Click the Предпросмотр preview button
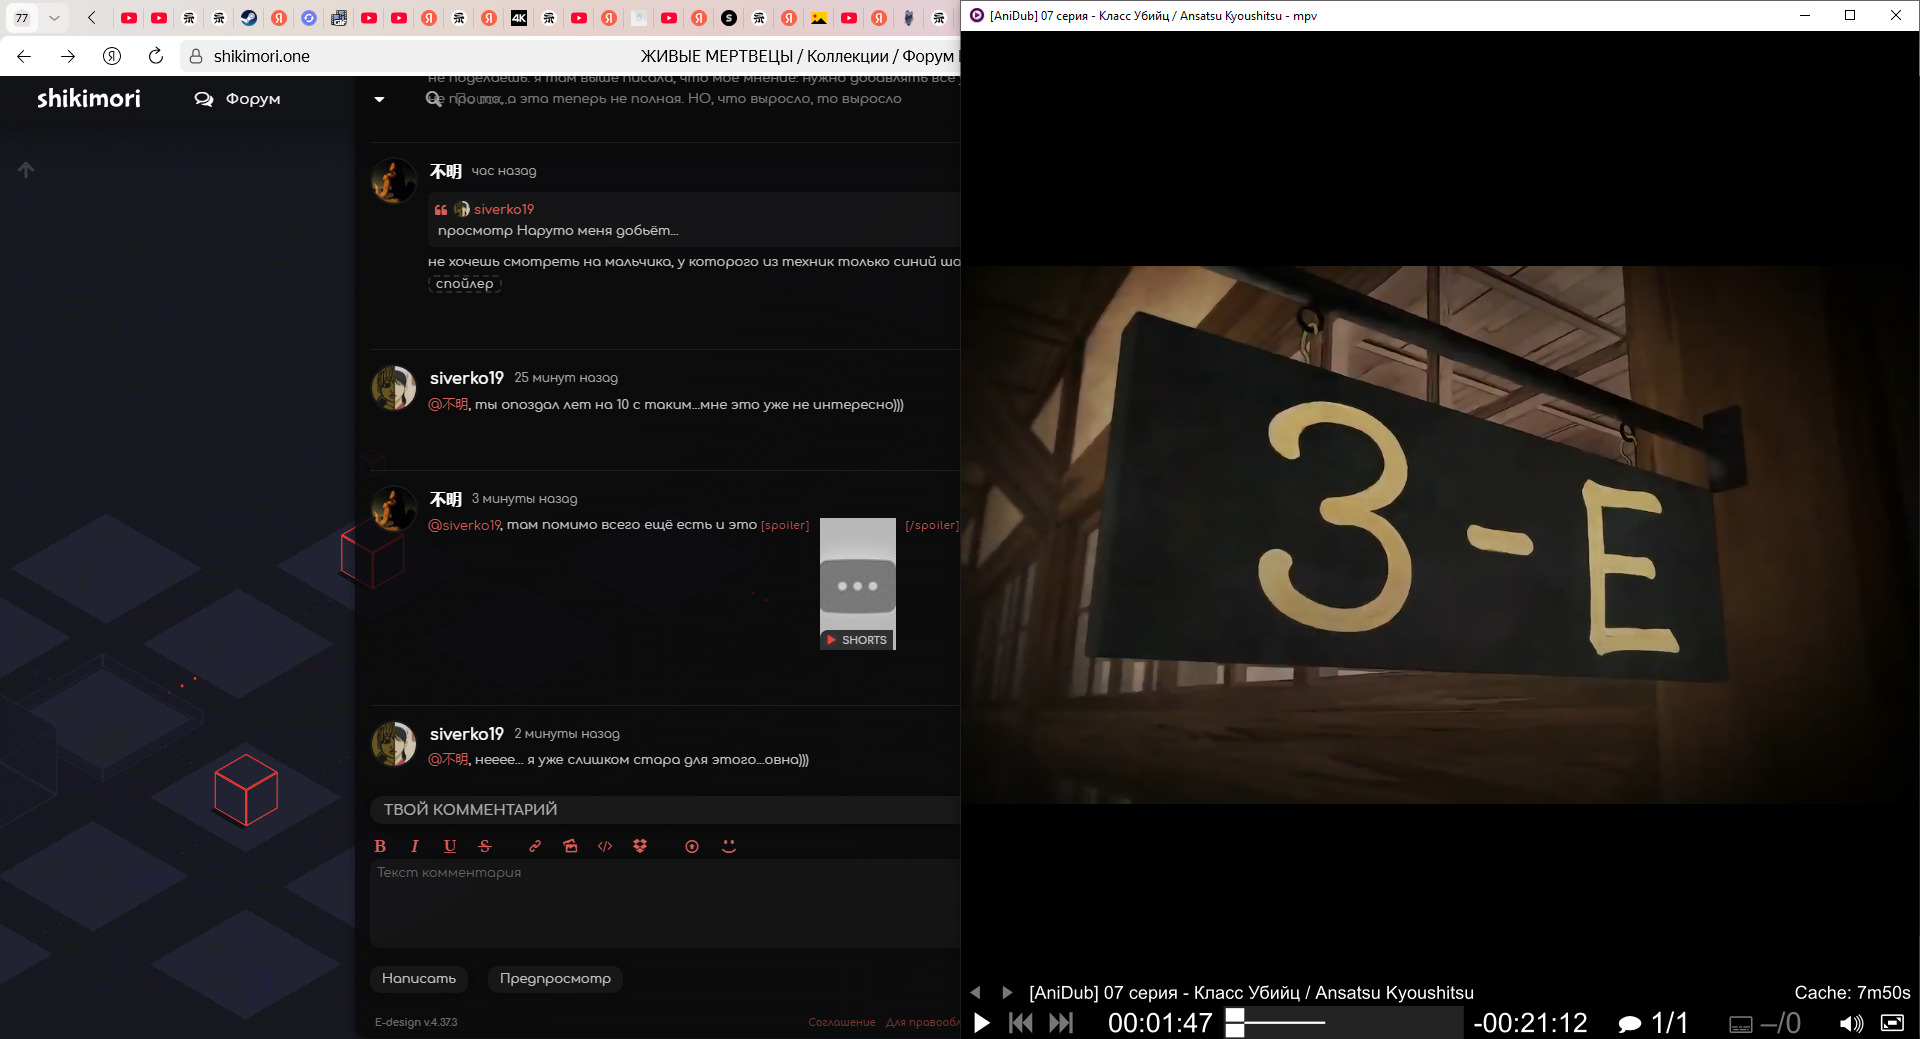The width and height of the screenshot is (1920, 1039). click(x=555, y=978)
